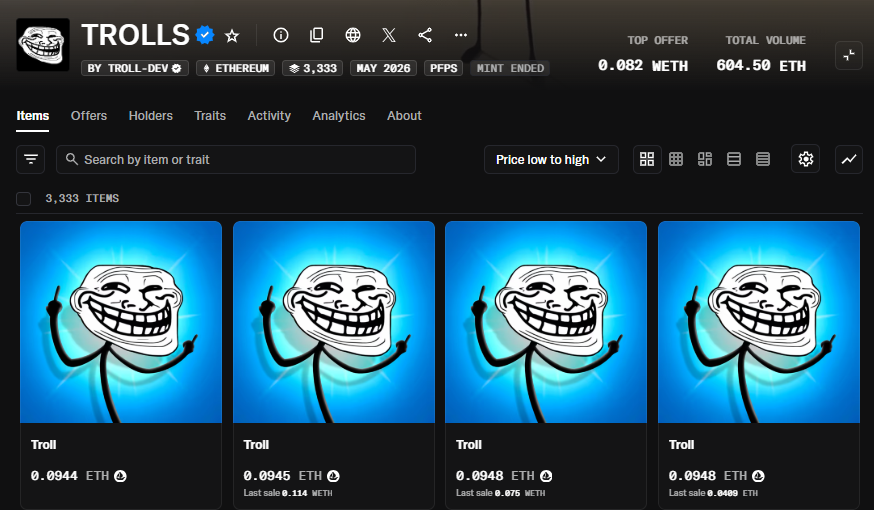
Task: Click the OpenSea icon beside 0.0945 ETH
Action: click(x=333, y=476)
